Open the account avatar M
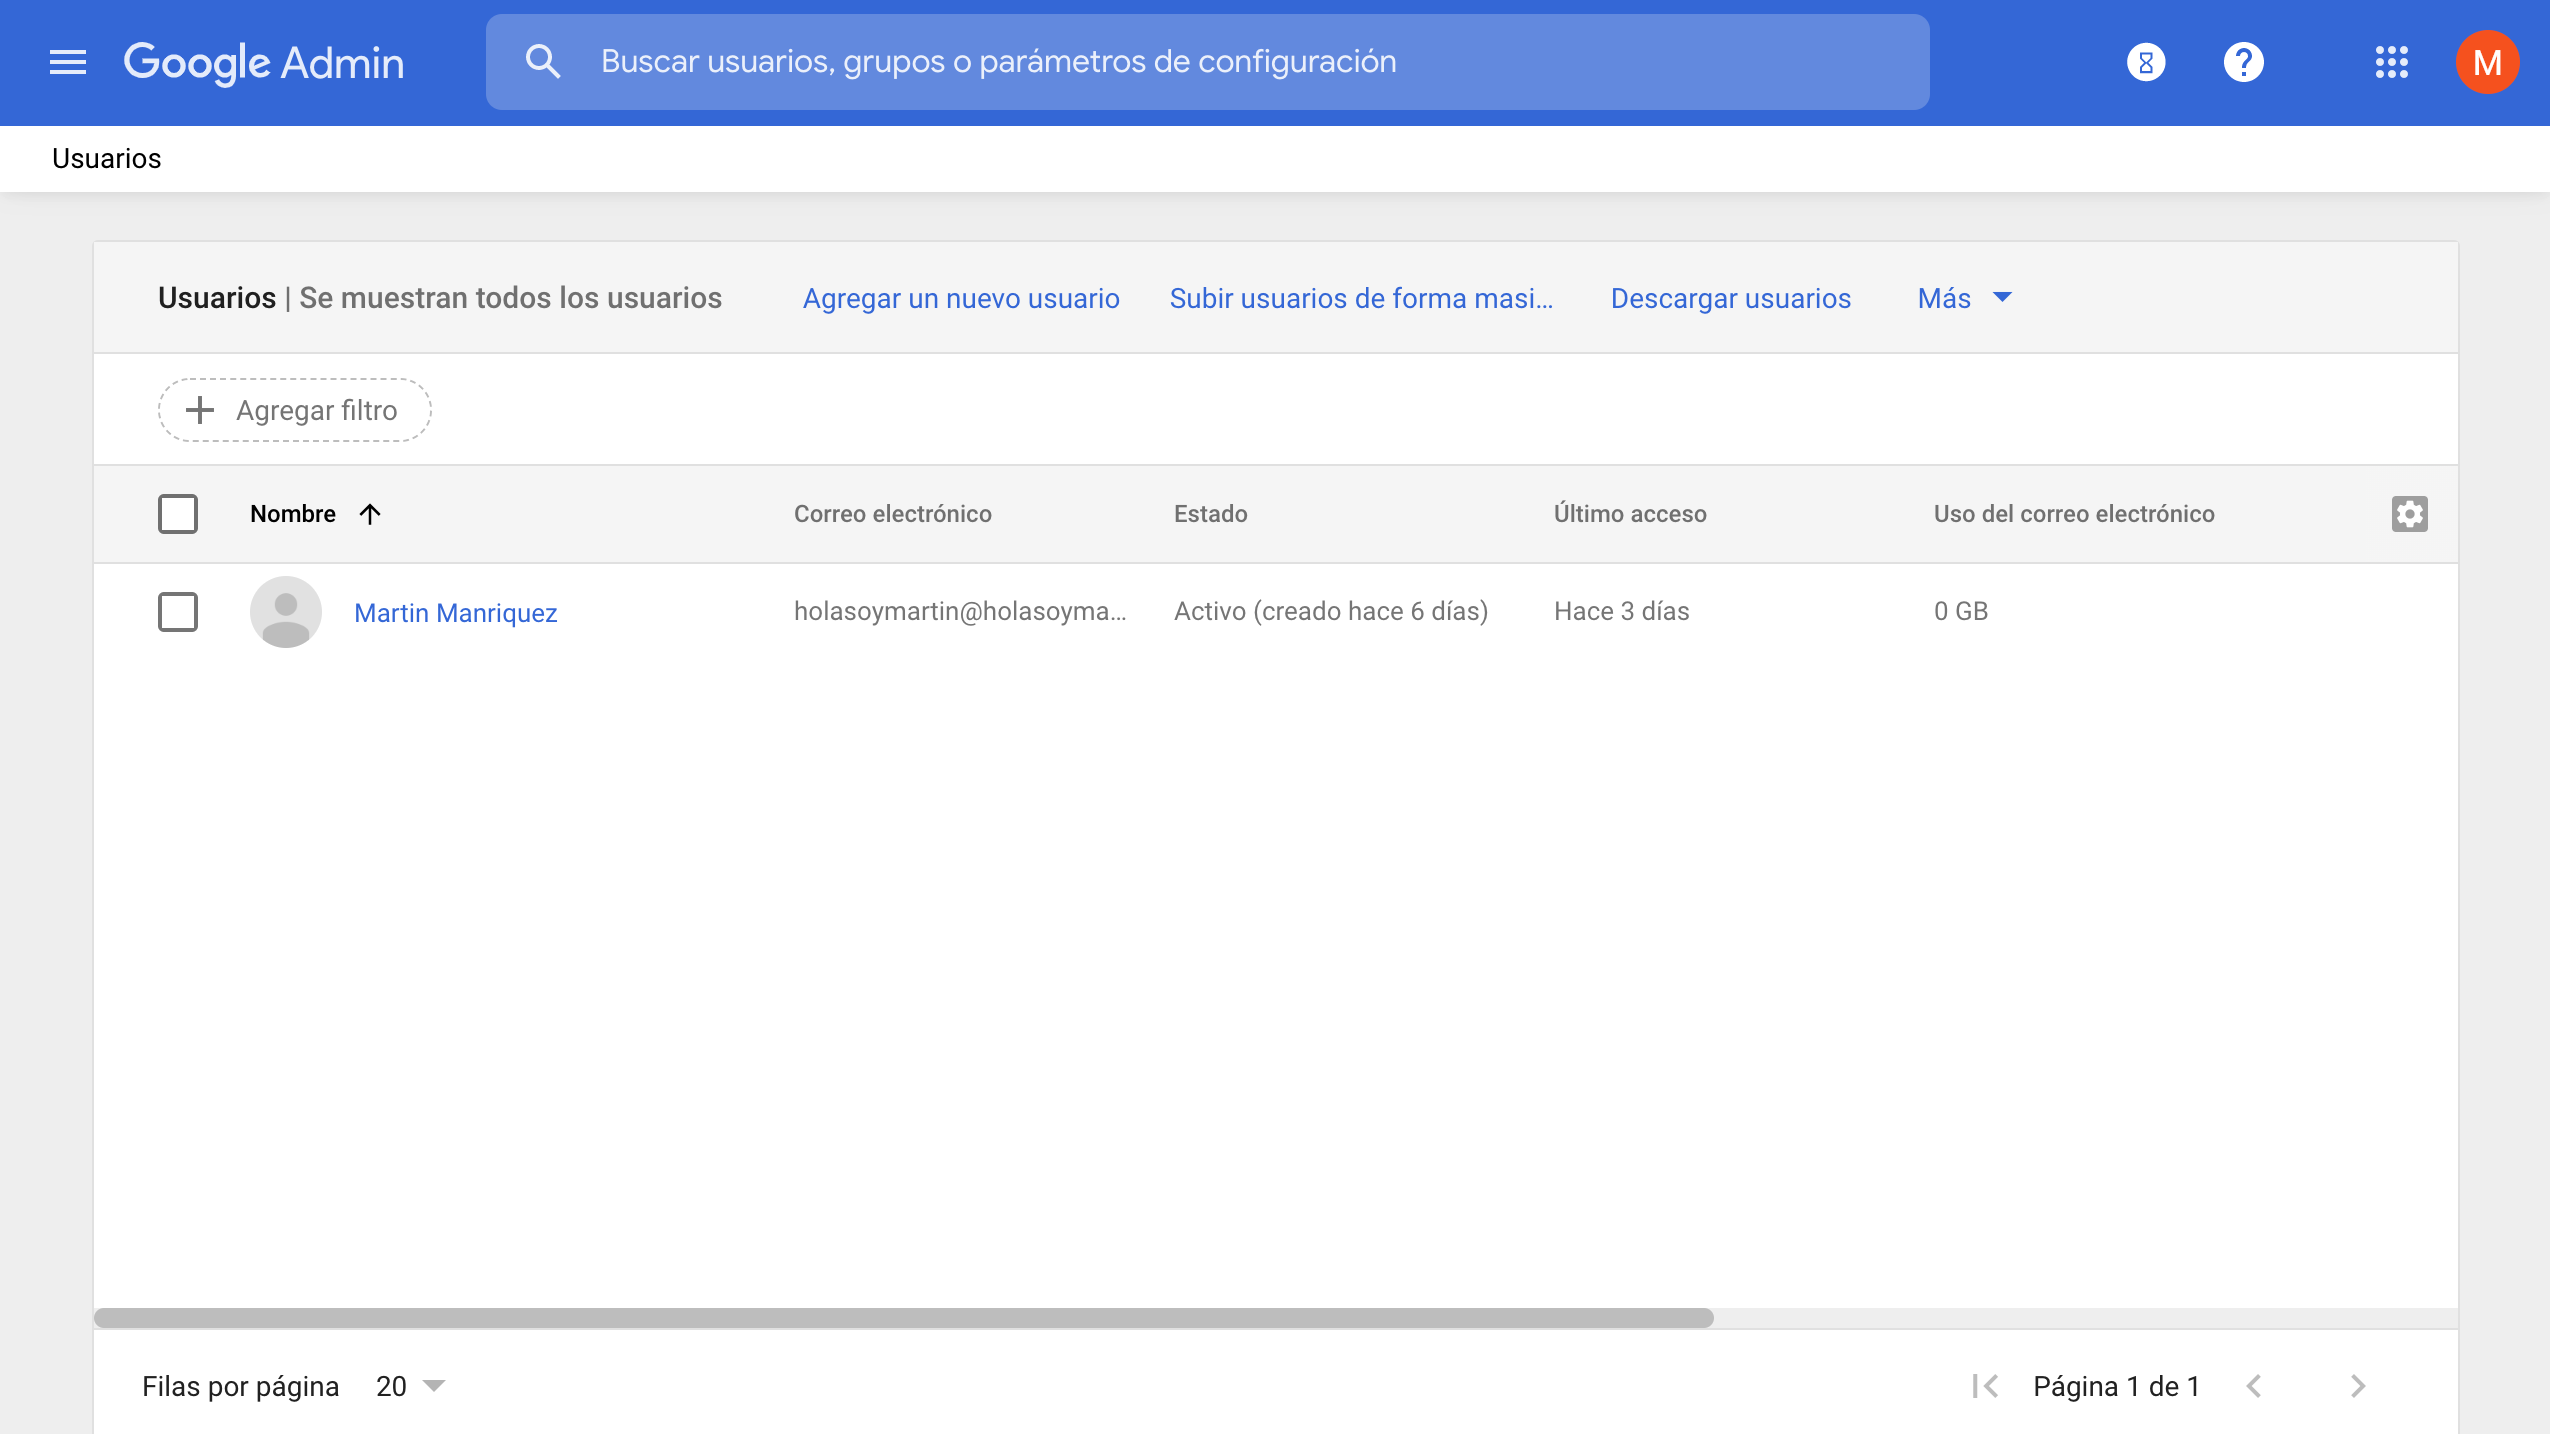Screen dimensions: 2550x1434 pyautogui.click(x=2487, y=62)
